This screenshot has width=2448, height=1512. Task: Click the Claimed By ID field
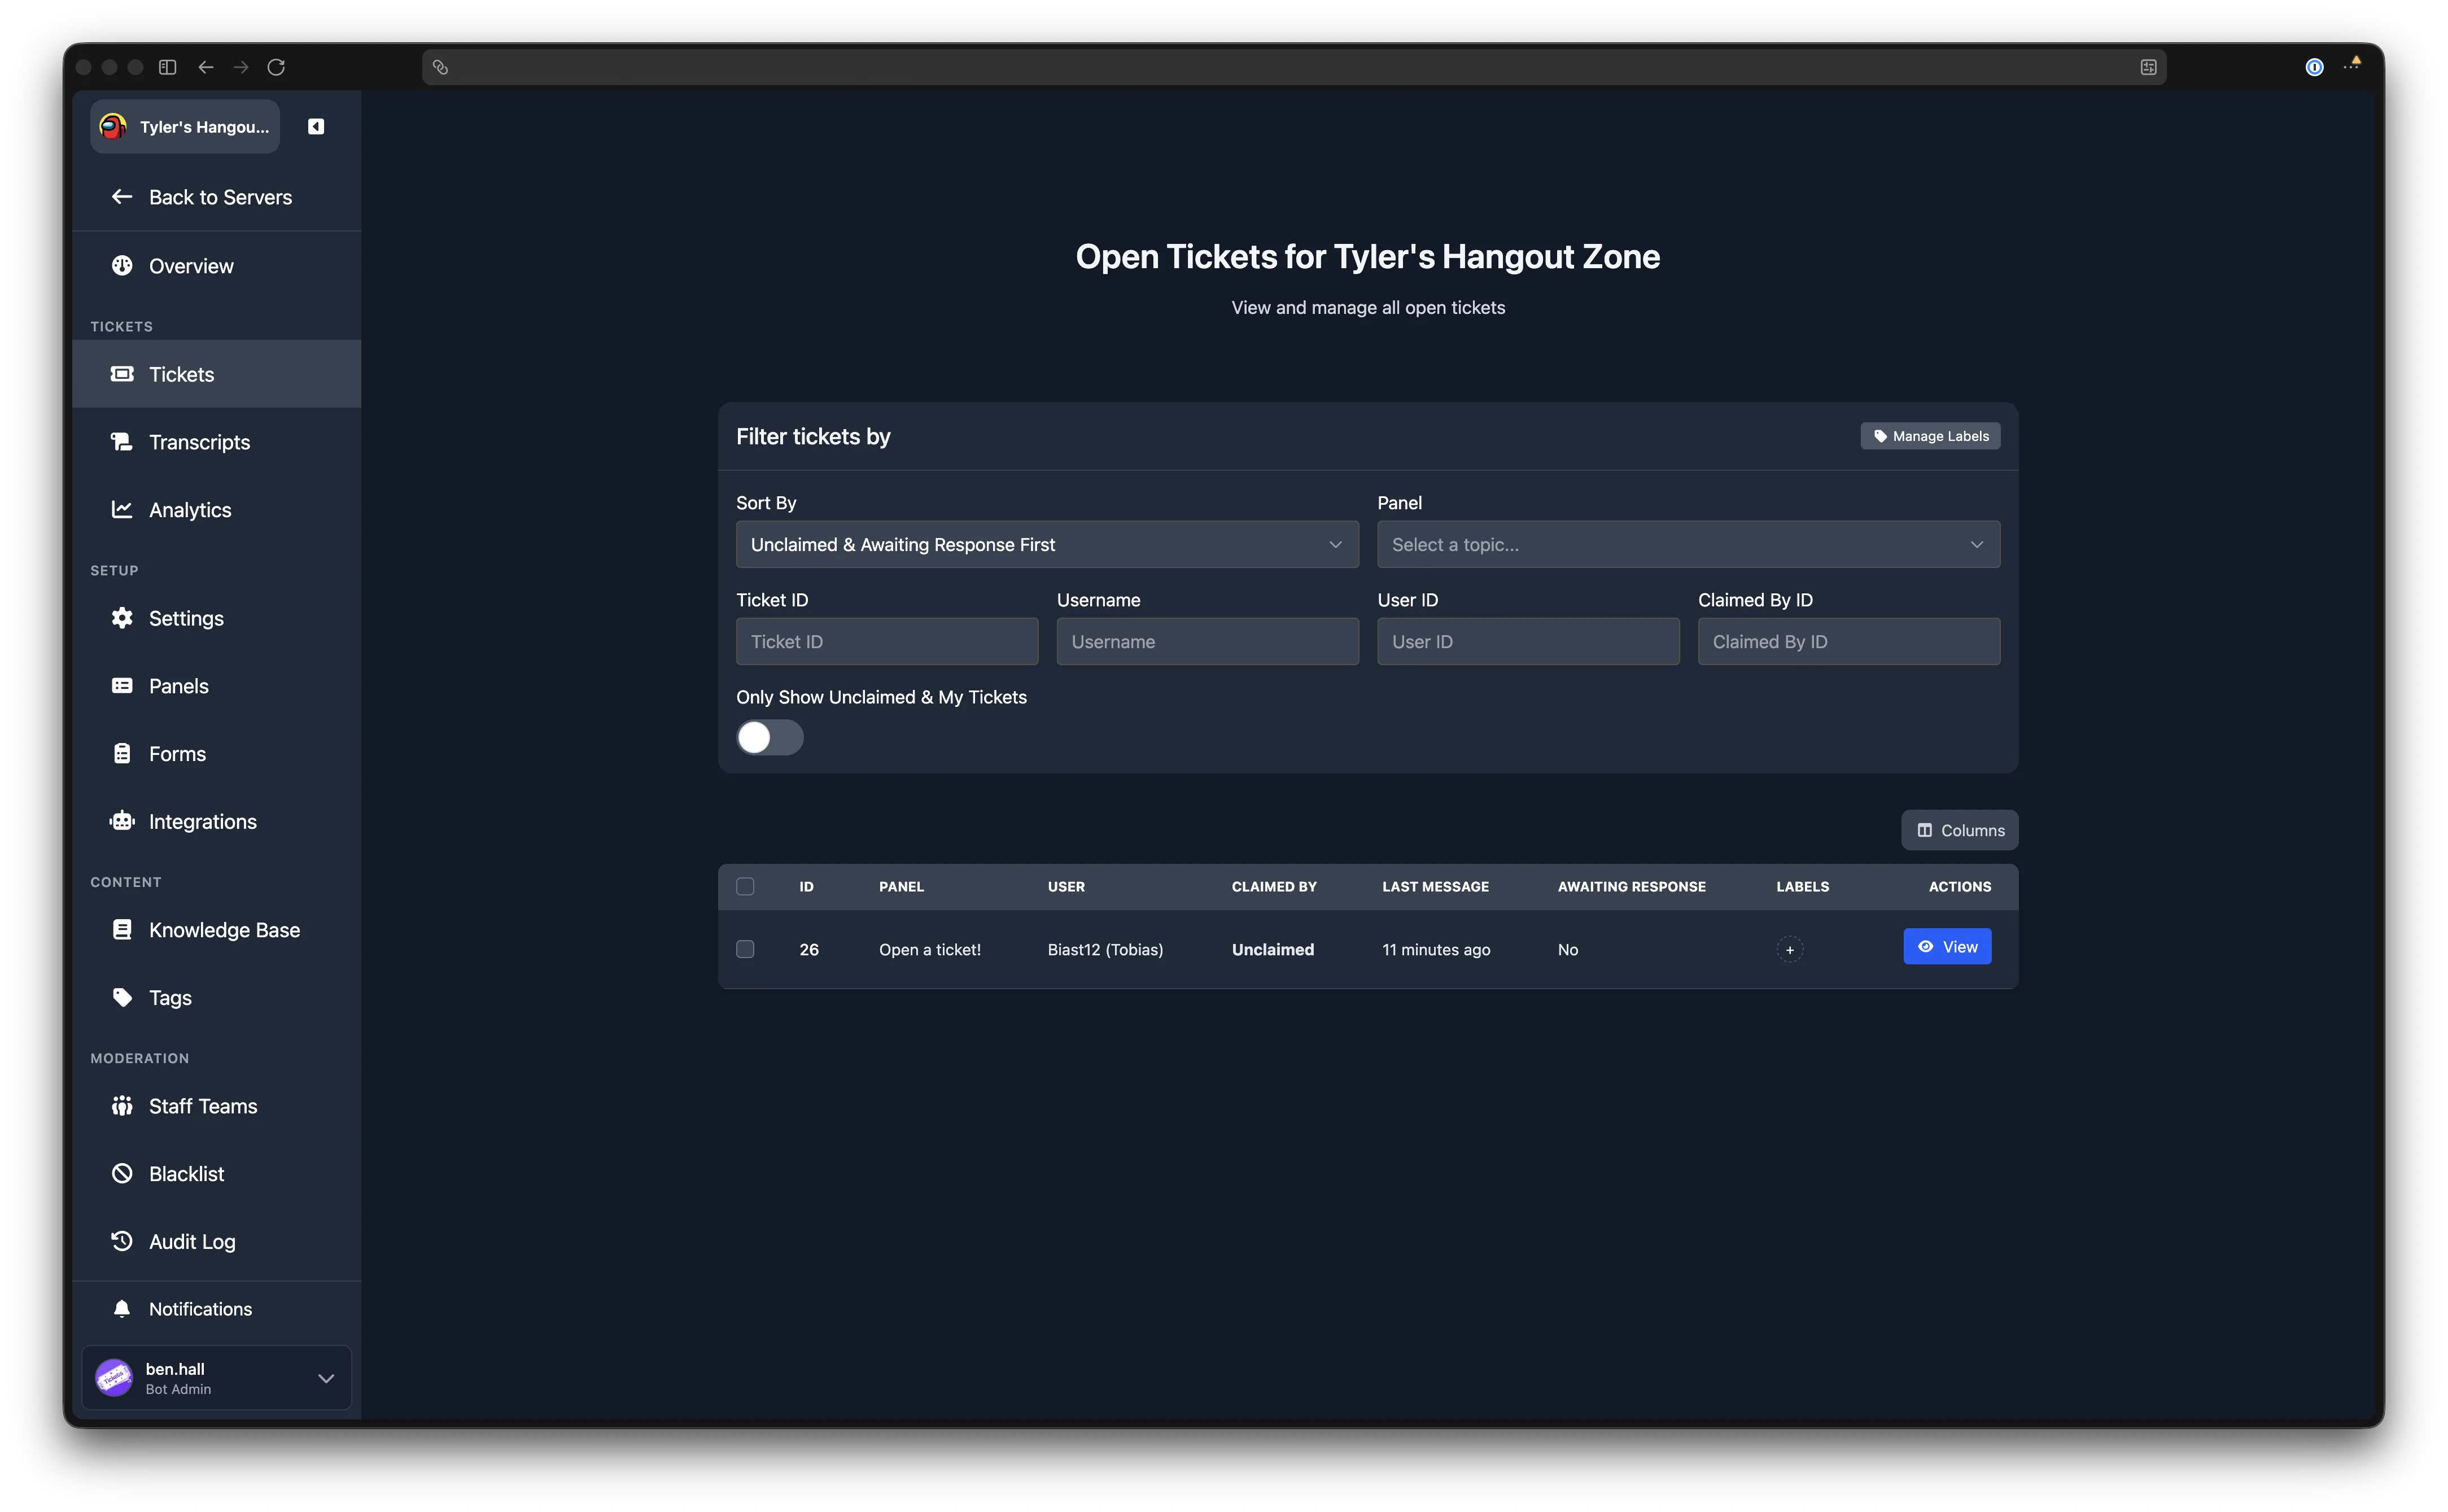click(x=1849, y=641)
